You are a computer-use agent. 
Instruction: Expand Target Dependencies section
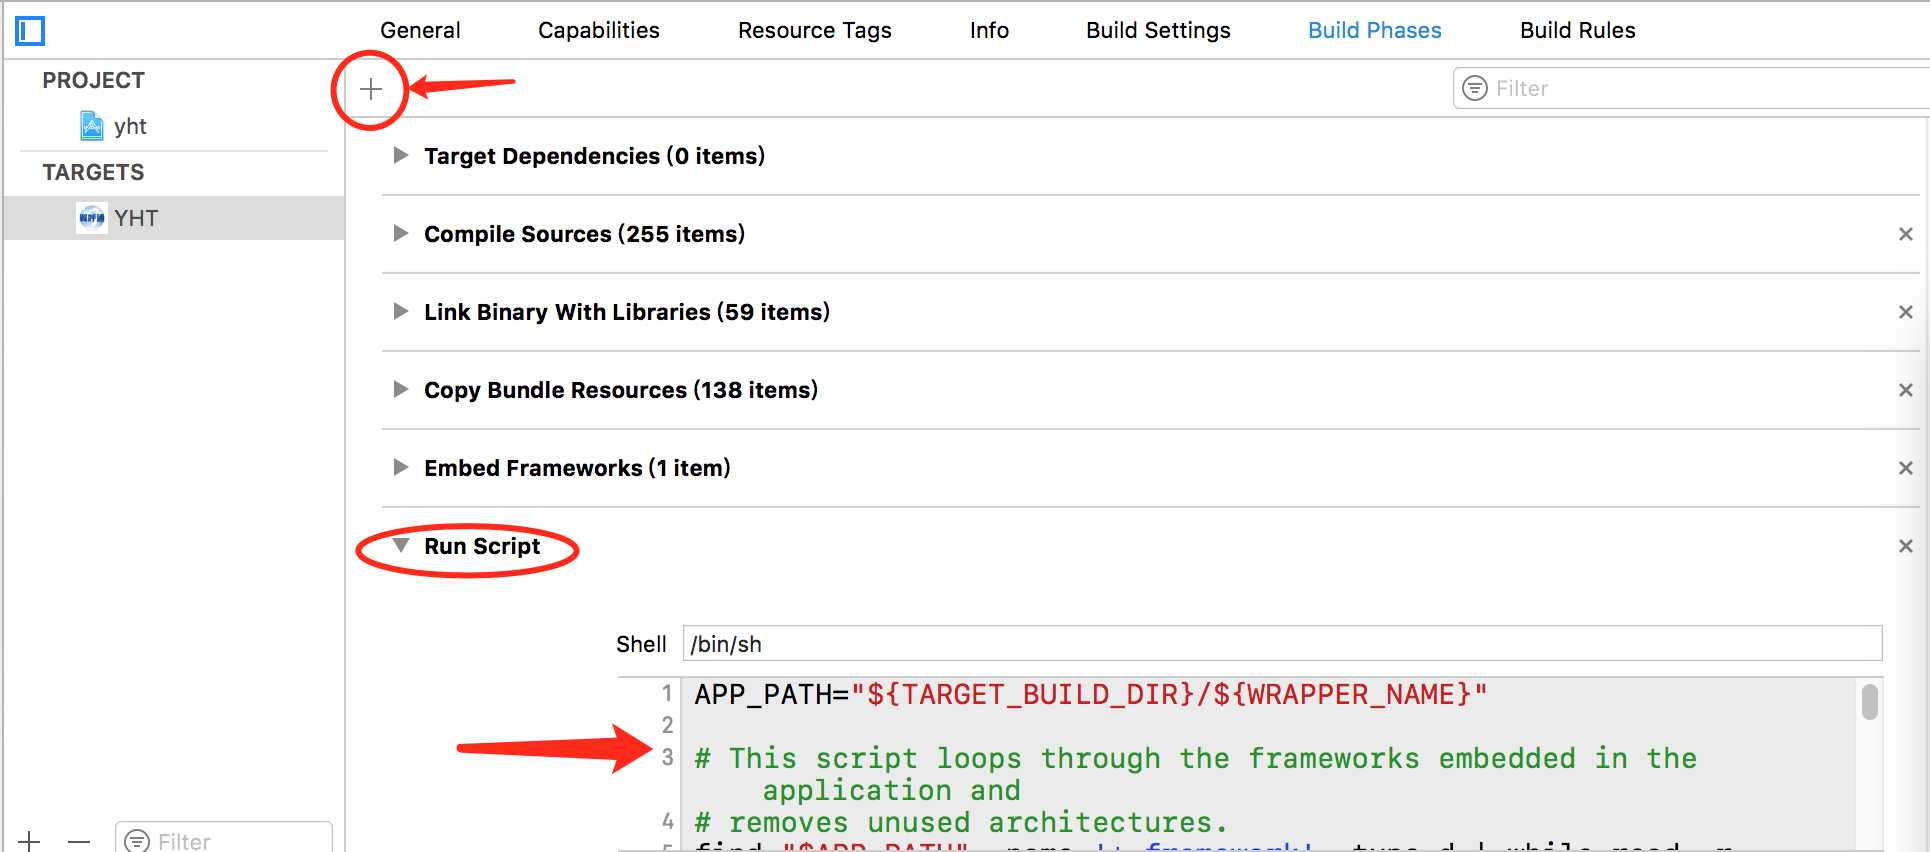pyautogui.click(x=401, y=155)
